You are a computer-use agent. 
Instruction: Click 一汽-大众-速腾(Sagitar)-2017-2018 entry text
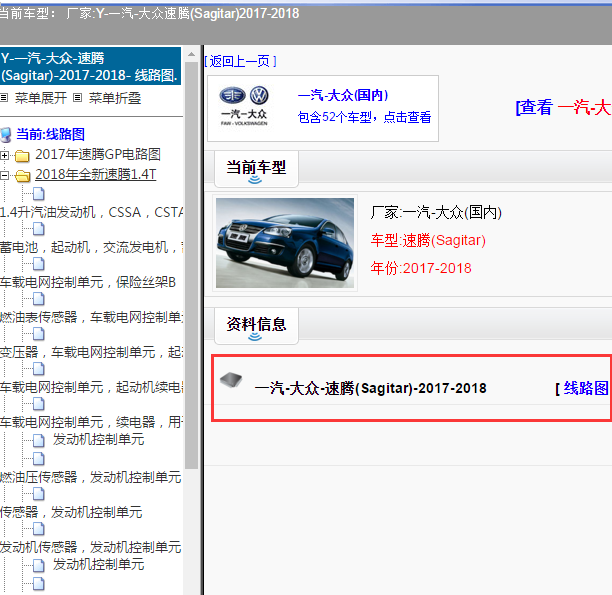click(370, 388)
